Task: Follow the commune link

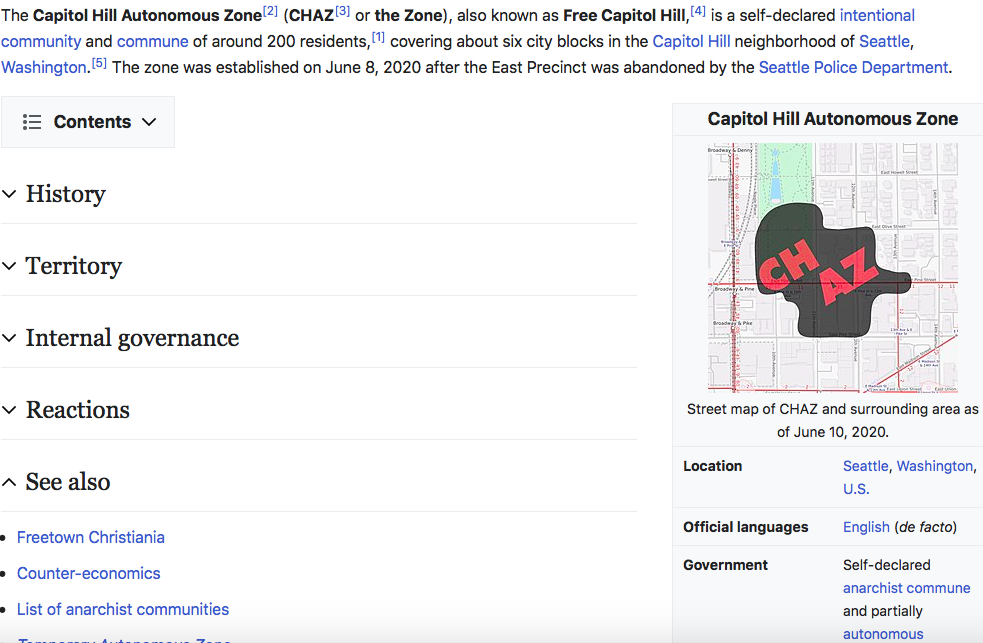Action: click(152, 41)
